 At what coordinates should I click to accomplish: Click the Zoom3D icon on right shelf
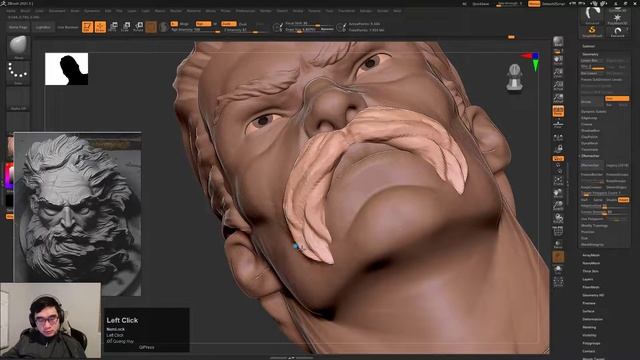[558, 205]
